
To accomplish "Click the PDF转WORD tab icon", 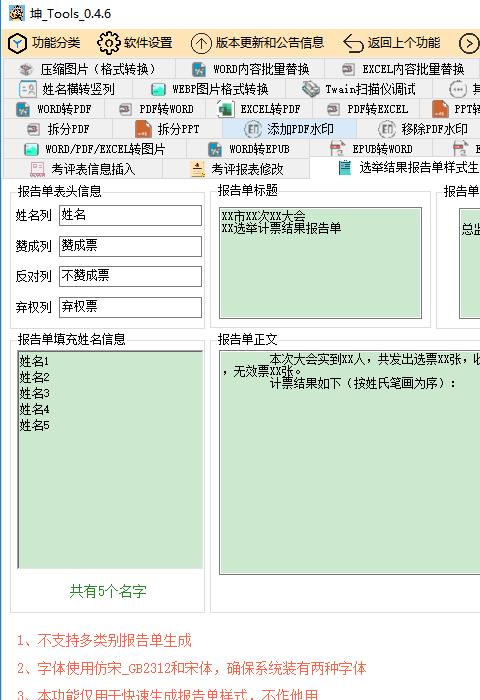I will (125, 109).
